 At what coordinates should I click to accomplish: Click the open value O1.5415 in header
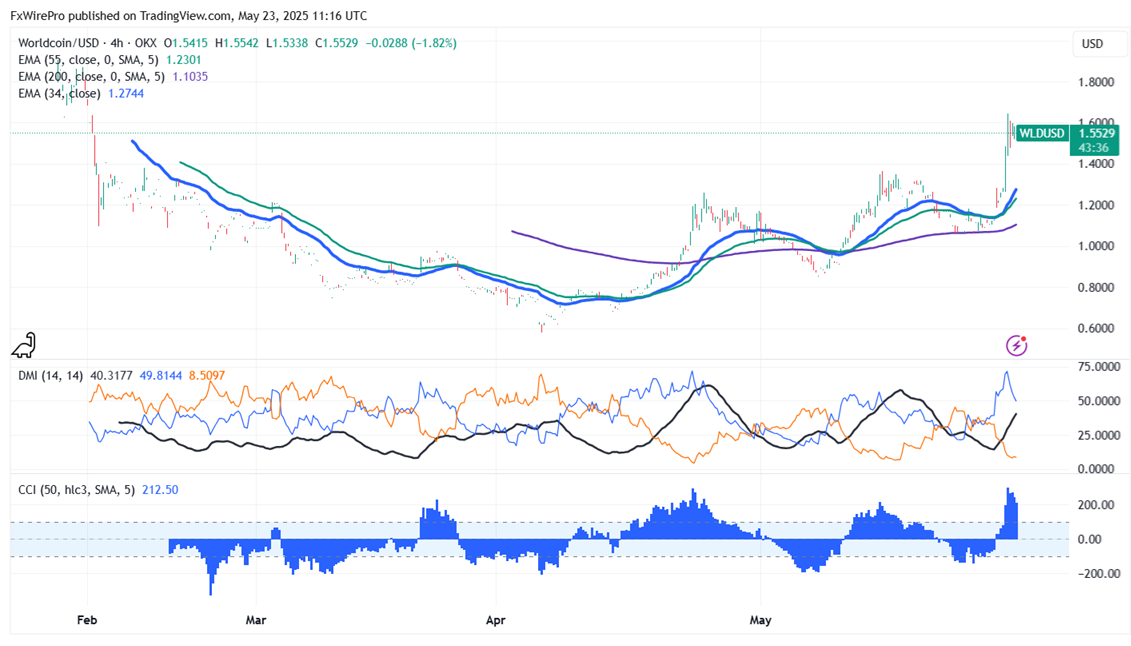pos(186,43)
